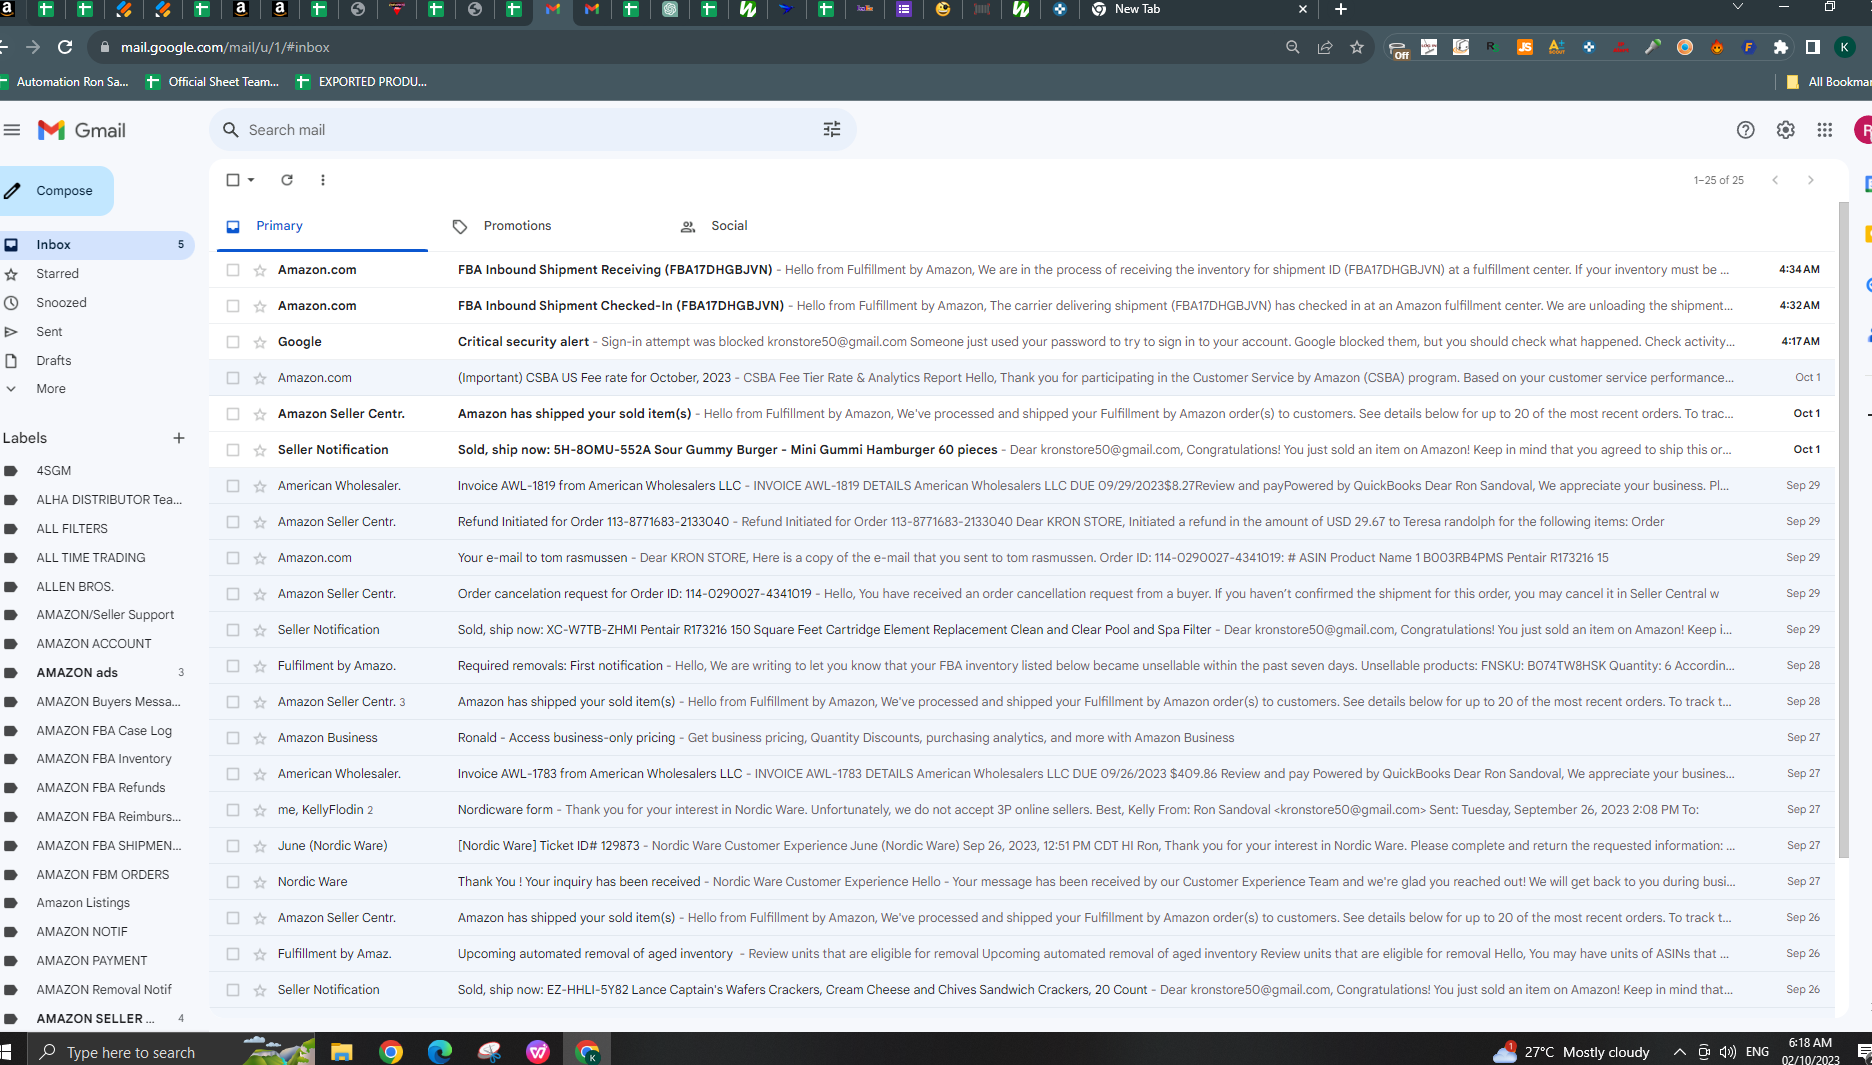Launch Microsoft Edge from the taskbar

(440, 1052)
